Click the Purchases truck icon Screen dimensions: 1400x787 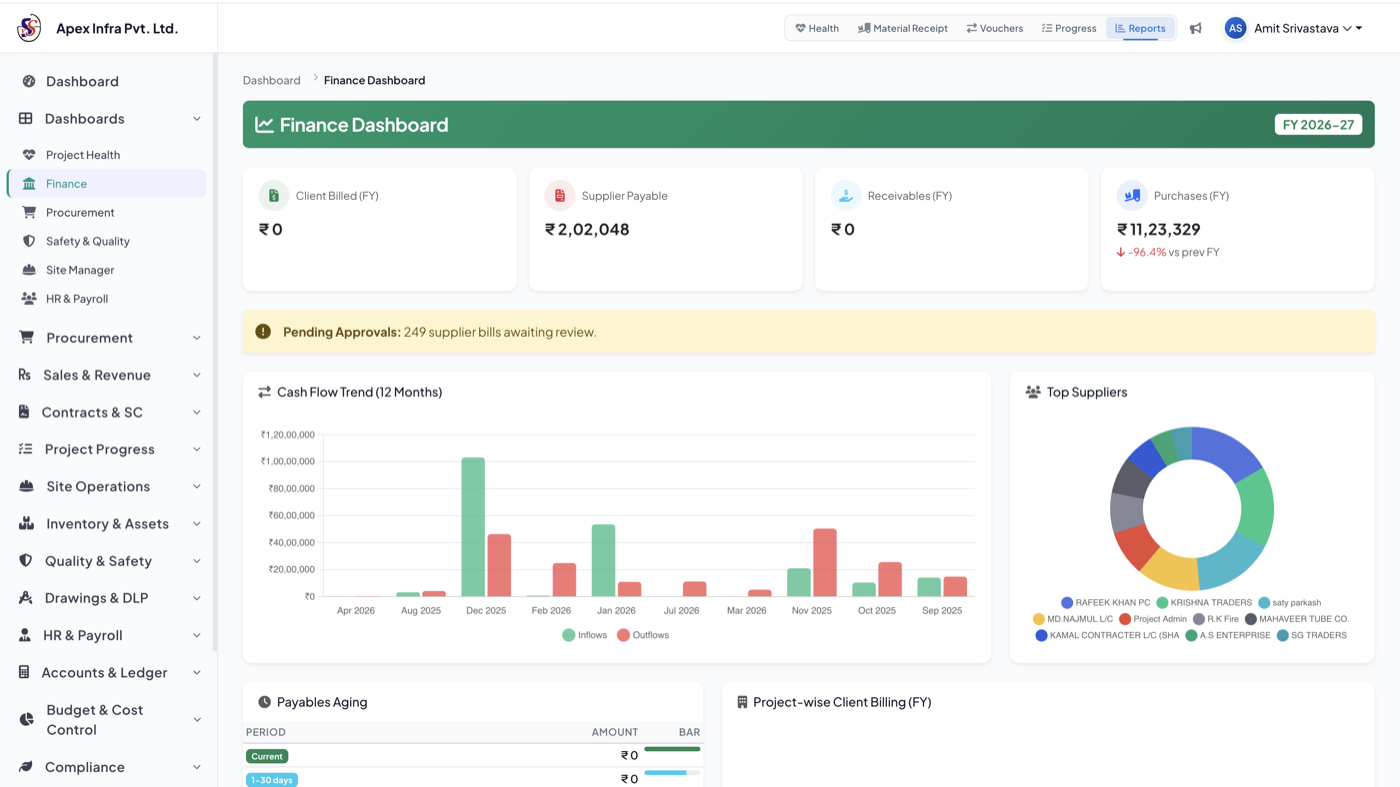click(x=1132, y=196)
